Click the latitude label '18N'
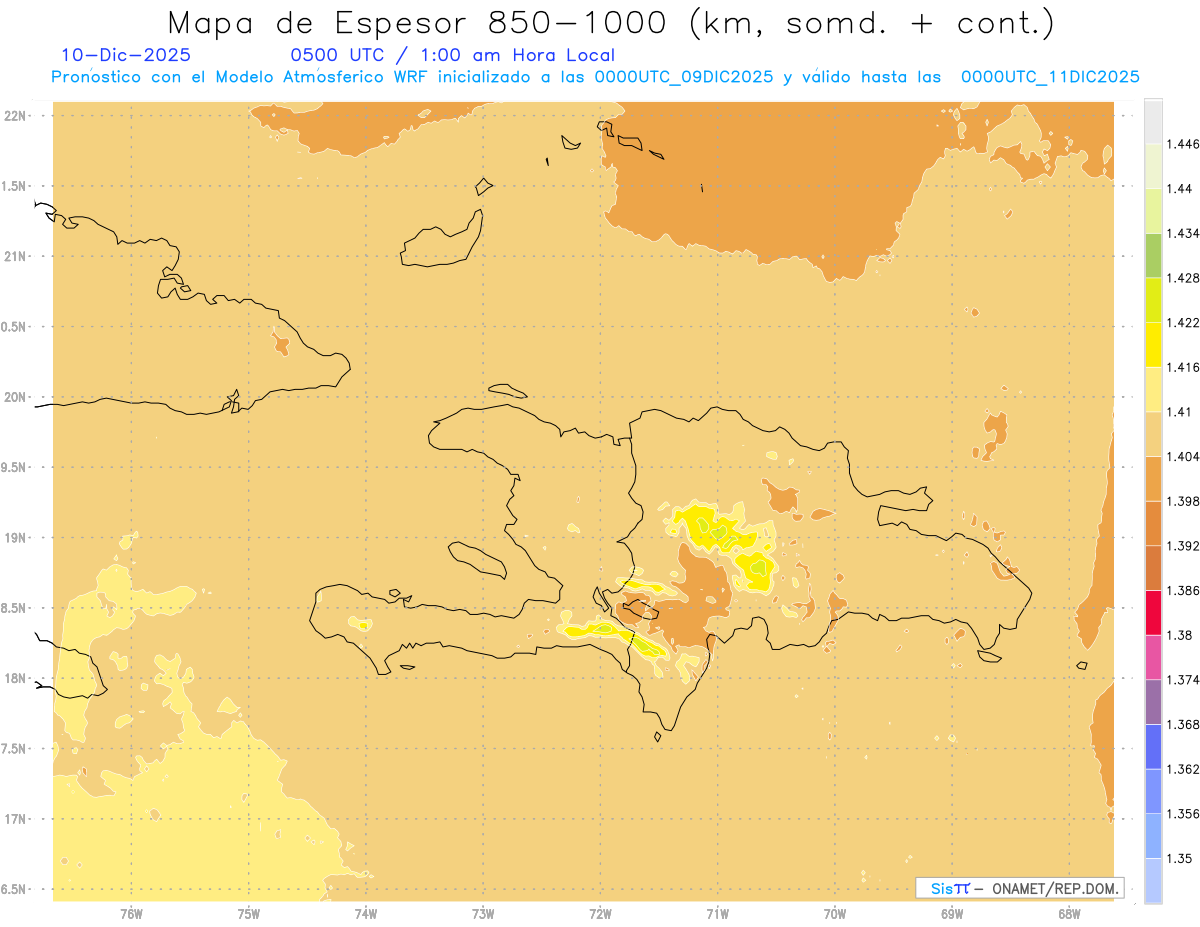Screen dimensions: 1200x927 click(17, 679)
